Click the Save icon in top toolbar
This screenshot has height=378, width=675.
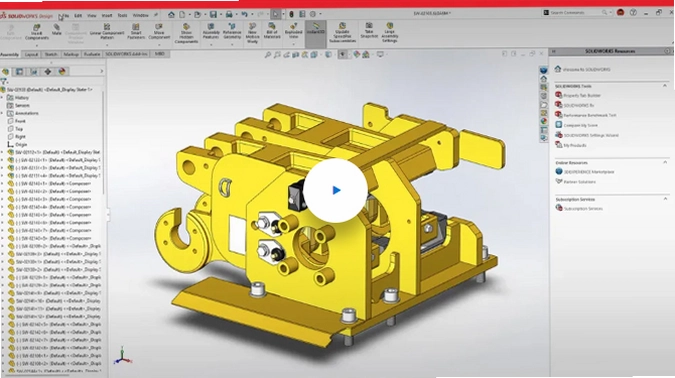213,14
